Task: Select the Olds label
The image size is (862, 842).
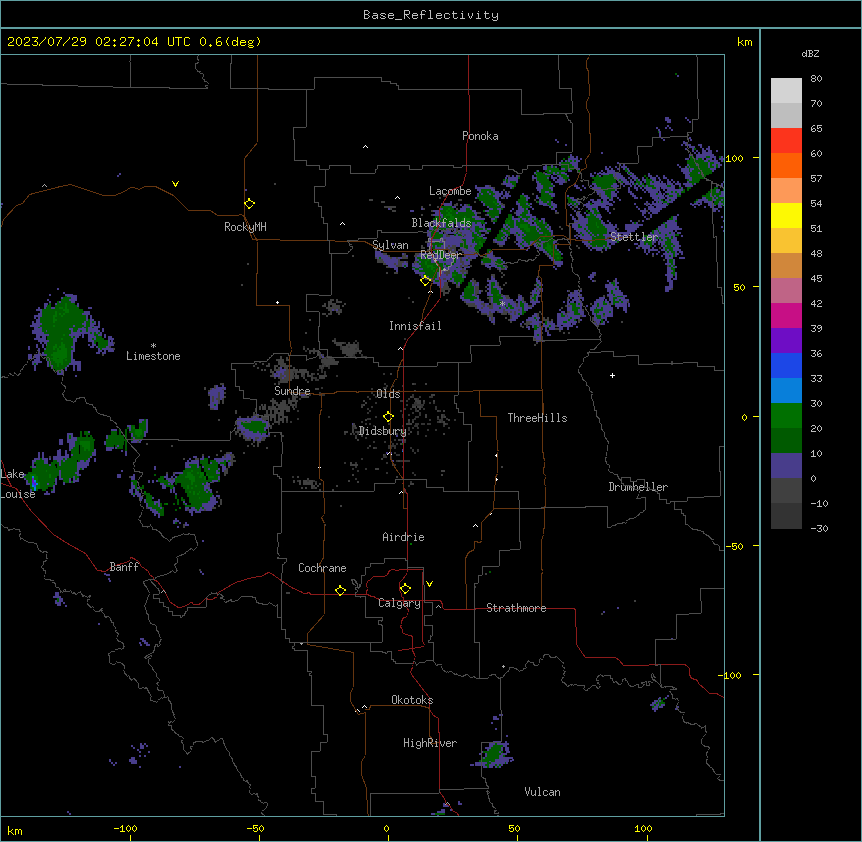Action: pos(388,394)
